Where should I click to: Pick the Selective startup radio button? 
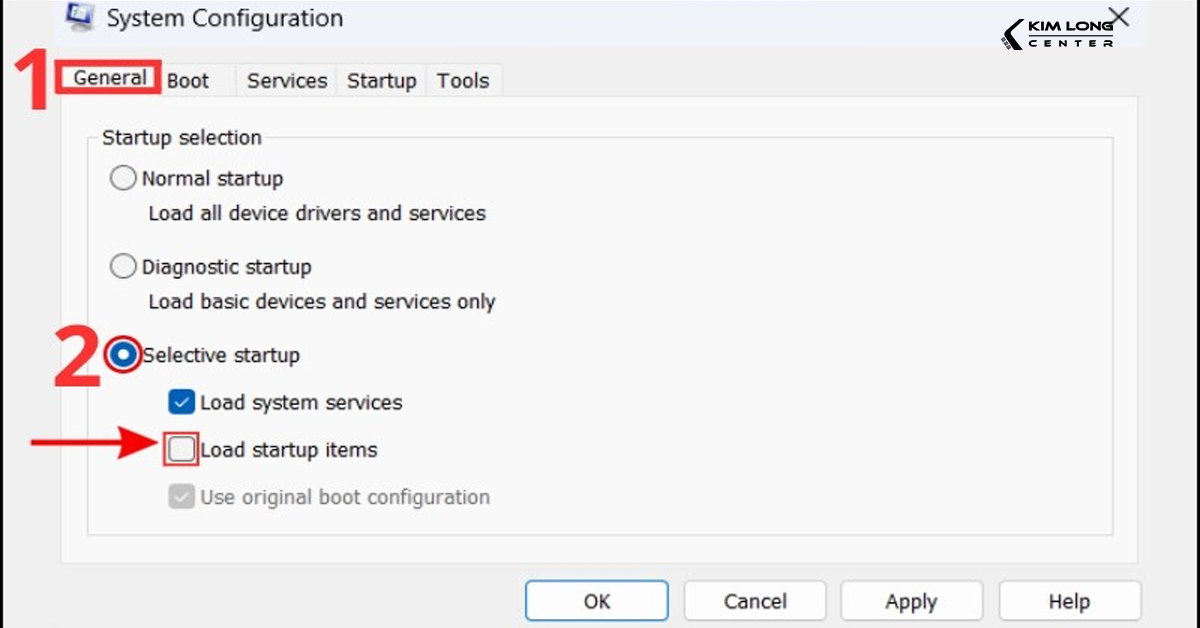(124, 355)
